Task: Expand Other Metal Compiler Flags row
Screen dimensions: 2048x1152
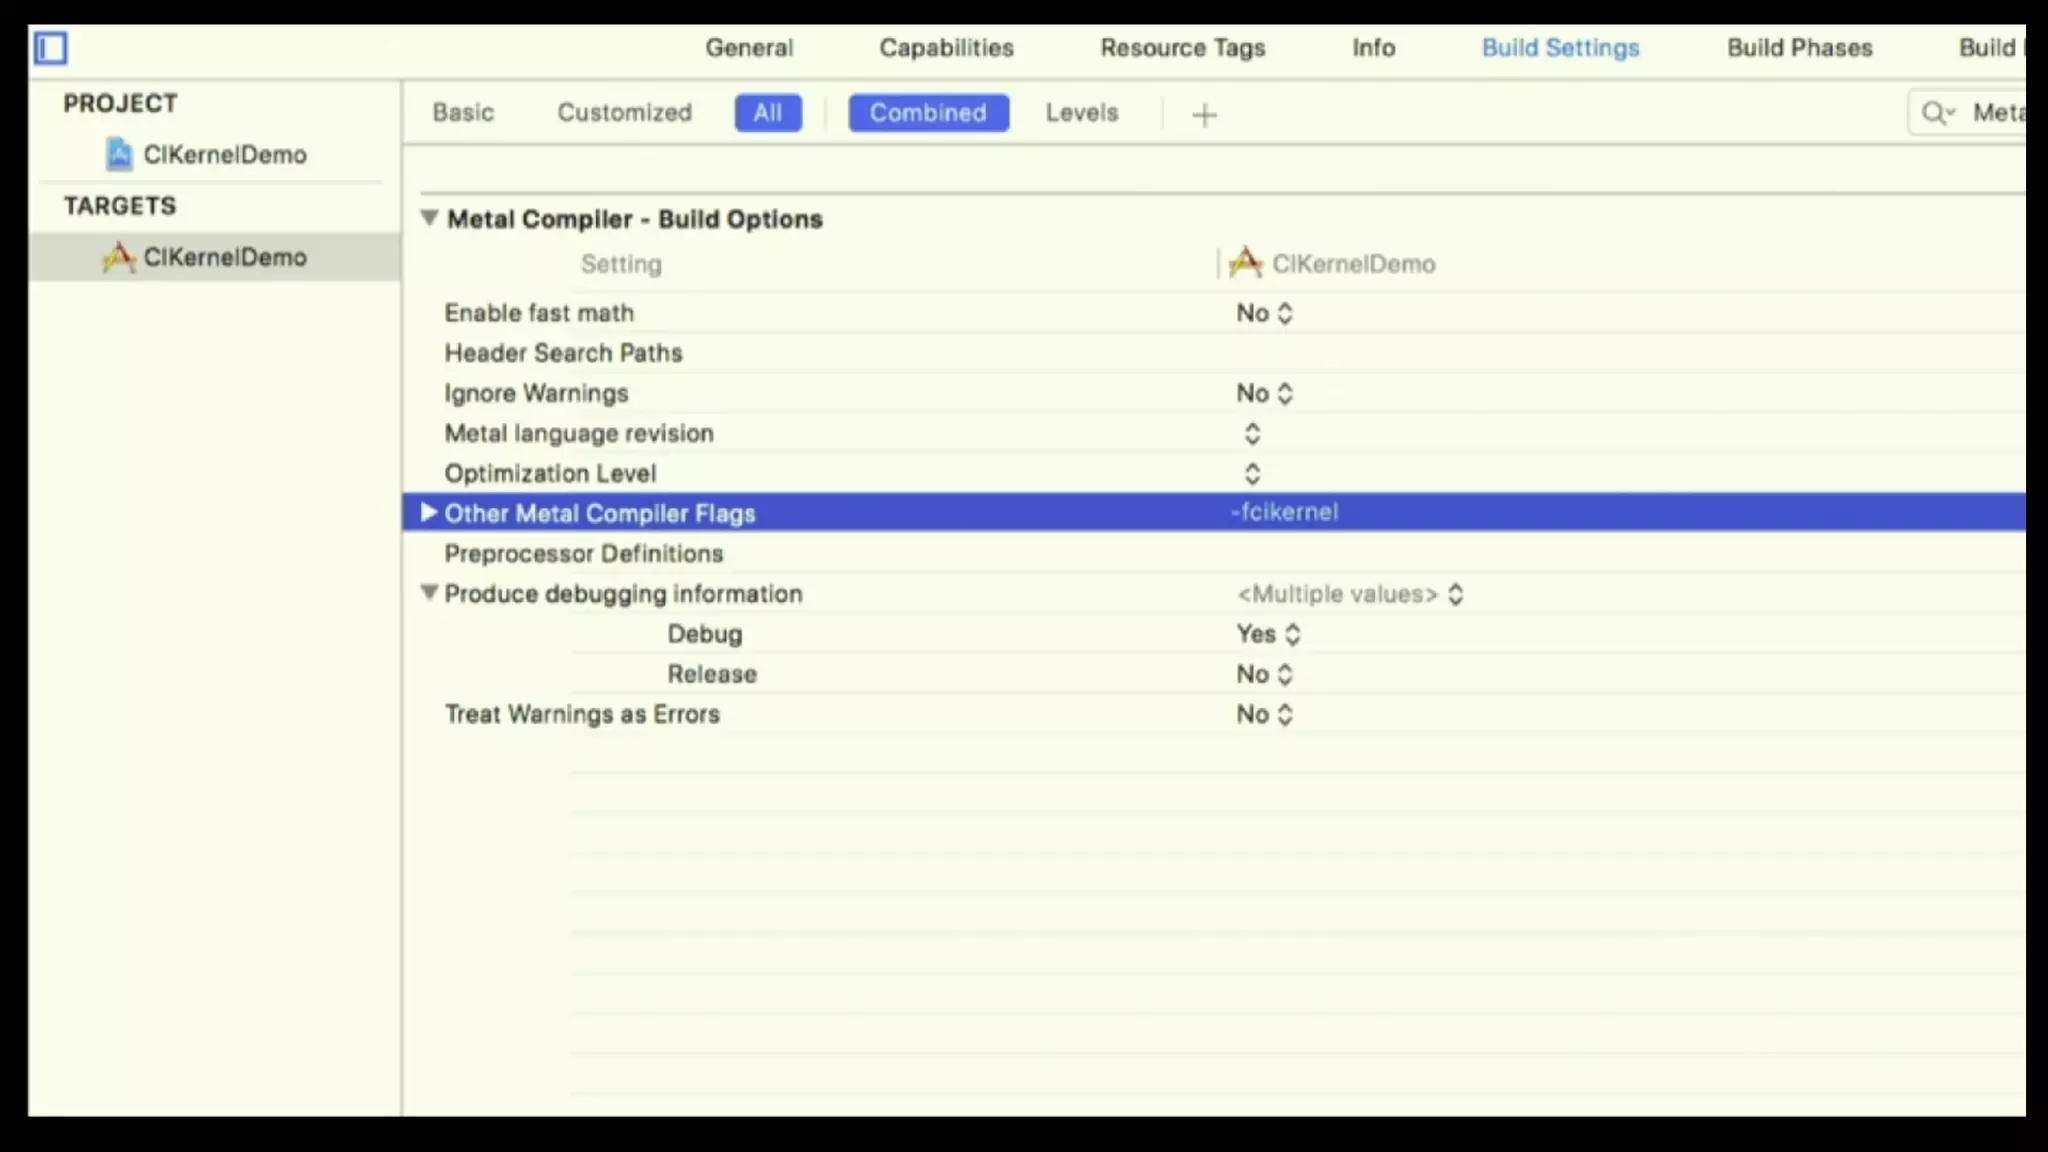Action: (429, 513)
